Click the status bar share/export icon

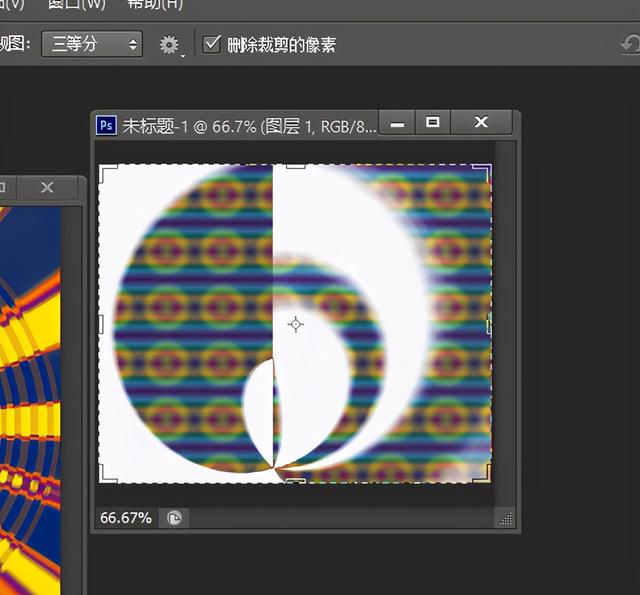click(174, 518)
